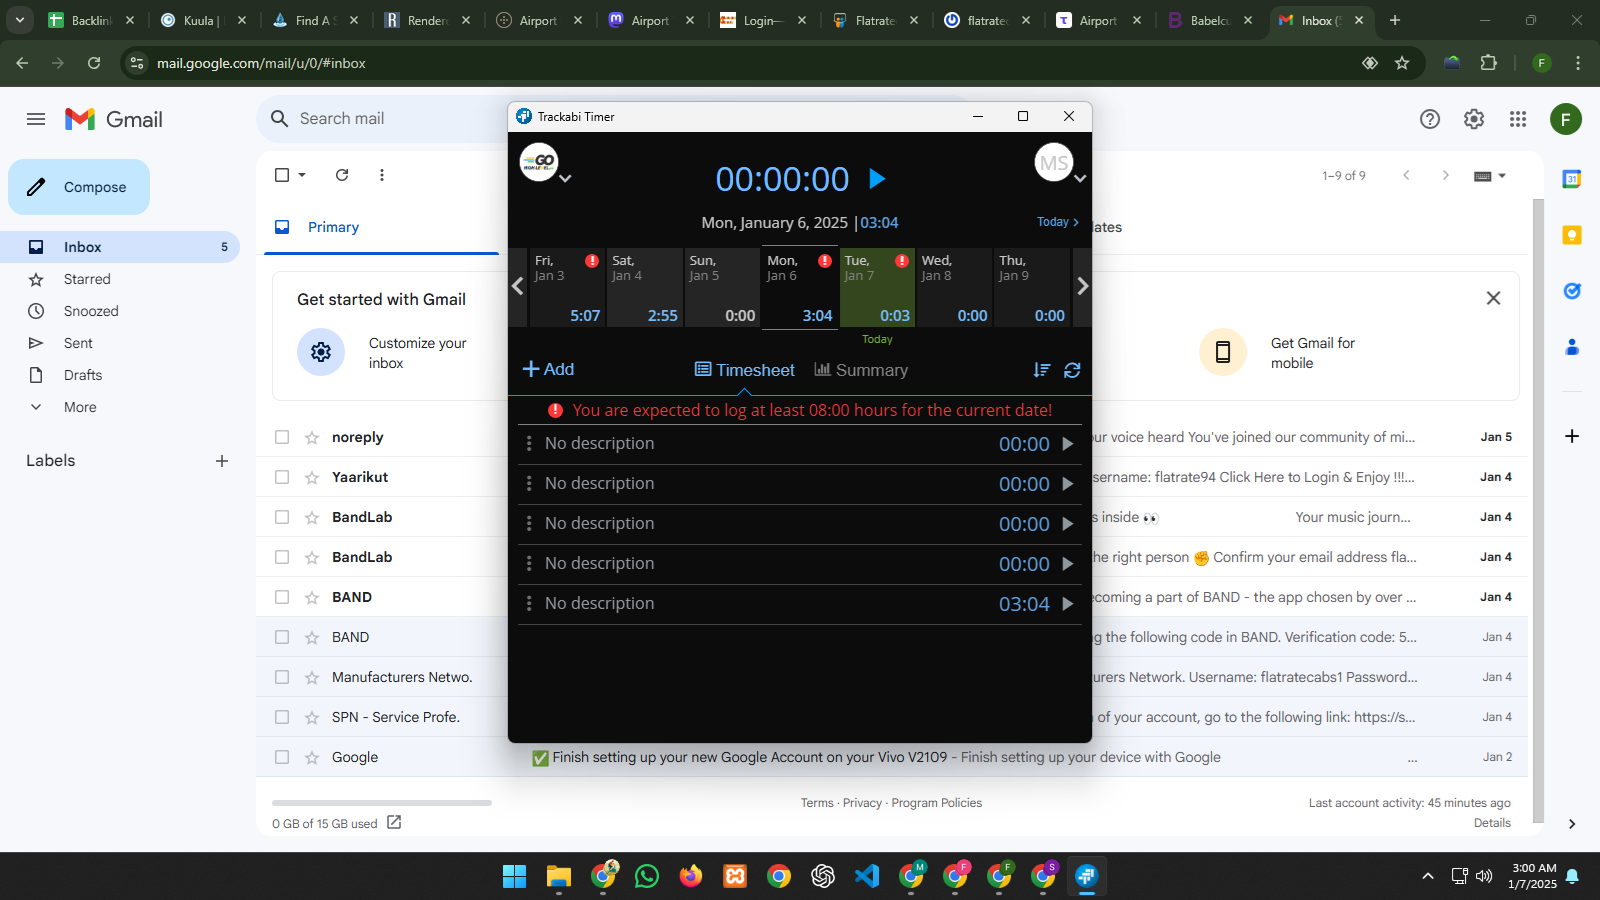Viewport: 1600px width, 900px height.
Task: Switch to the Timesheet tab
Action: pyautogui.click(x=745, y=370)
